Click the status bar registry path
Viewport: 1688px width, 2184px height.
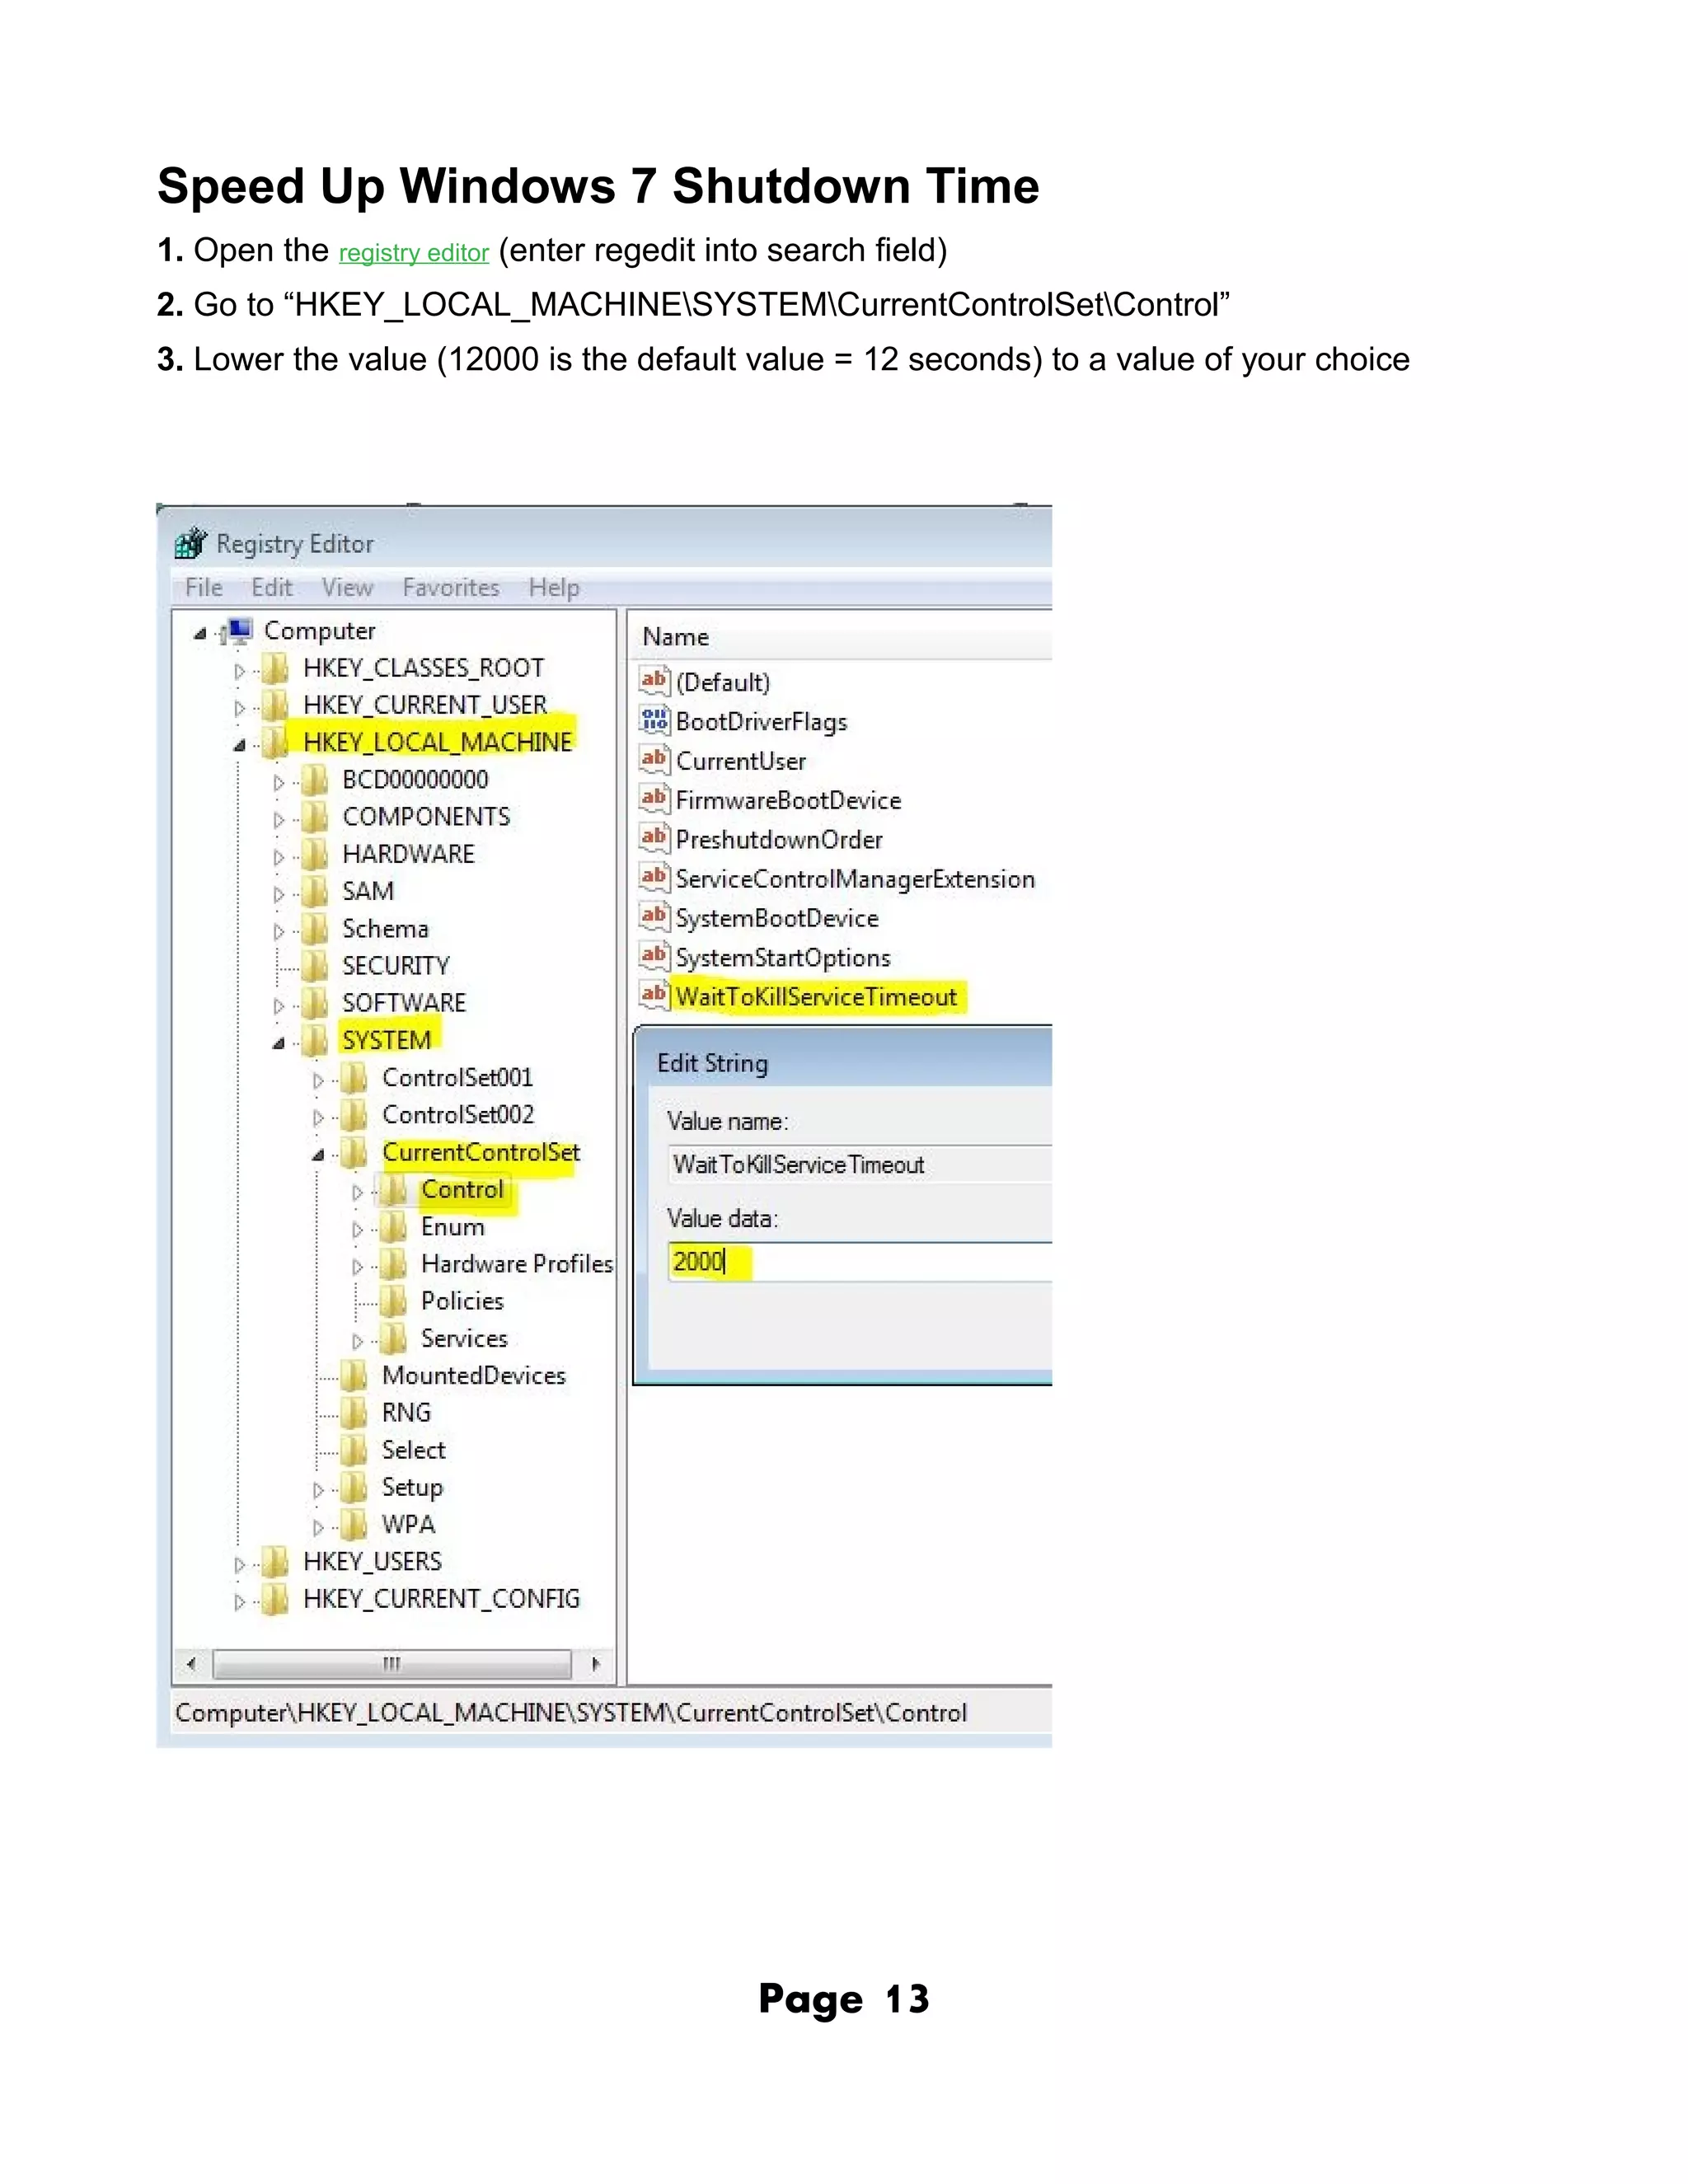[571, 1713]
